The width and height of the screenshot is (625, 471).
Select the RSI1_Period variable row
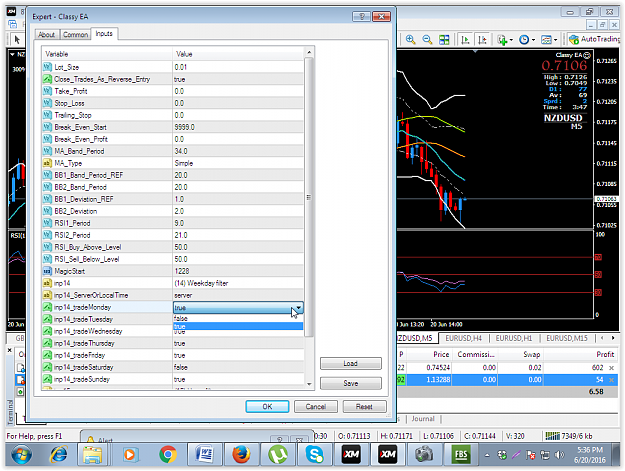coord(172,223)
